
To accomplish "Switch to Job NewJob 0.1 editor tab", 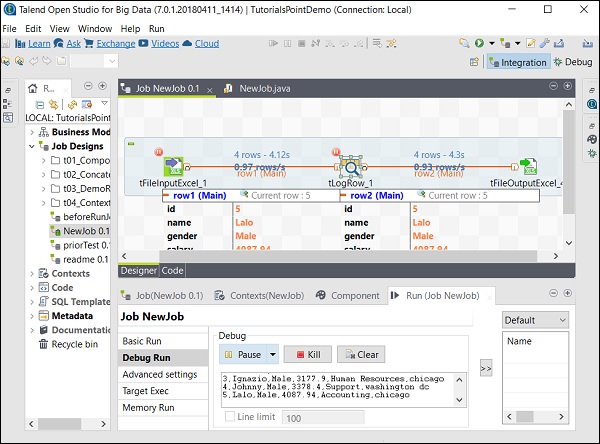I will pyautogui.click(x=167, y=88).
